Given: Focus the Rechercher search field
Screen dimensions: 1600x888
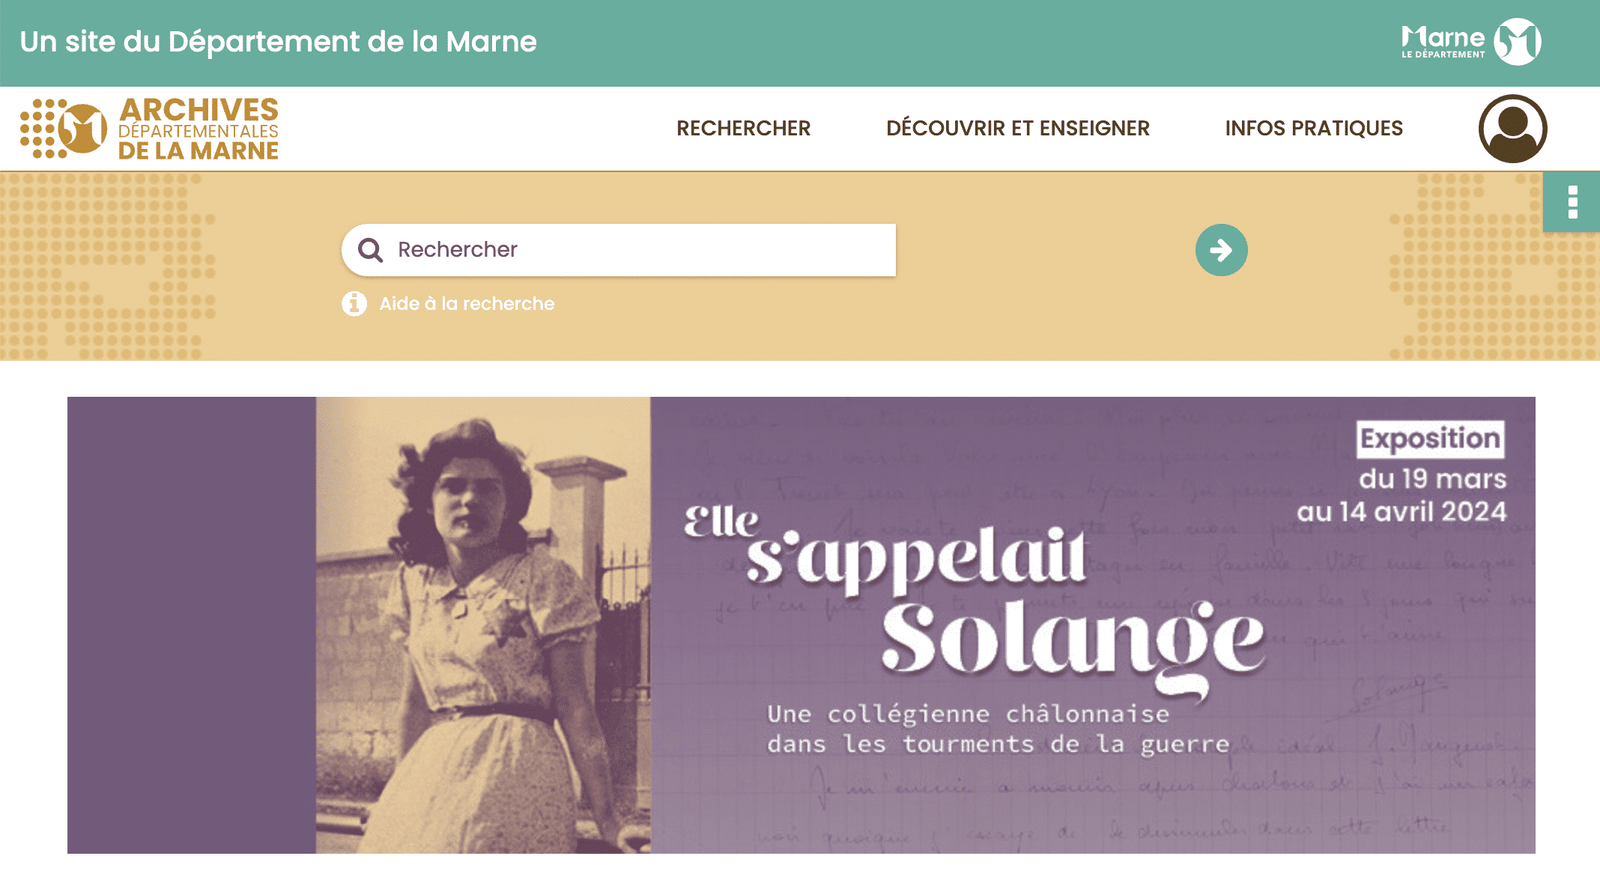Looking at the screenshot, I should point(640,250).
